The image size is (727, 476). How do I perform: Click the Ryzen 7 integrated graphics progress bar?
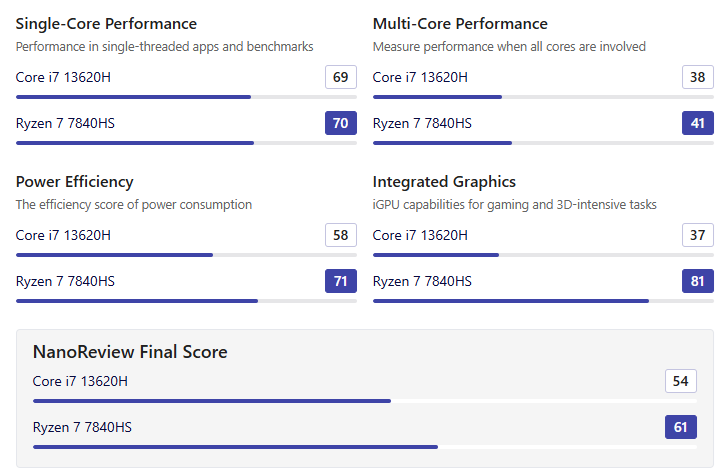click(x=543, y=301)
